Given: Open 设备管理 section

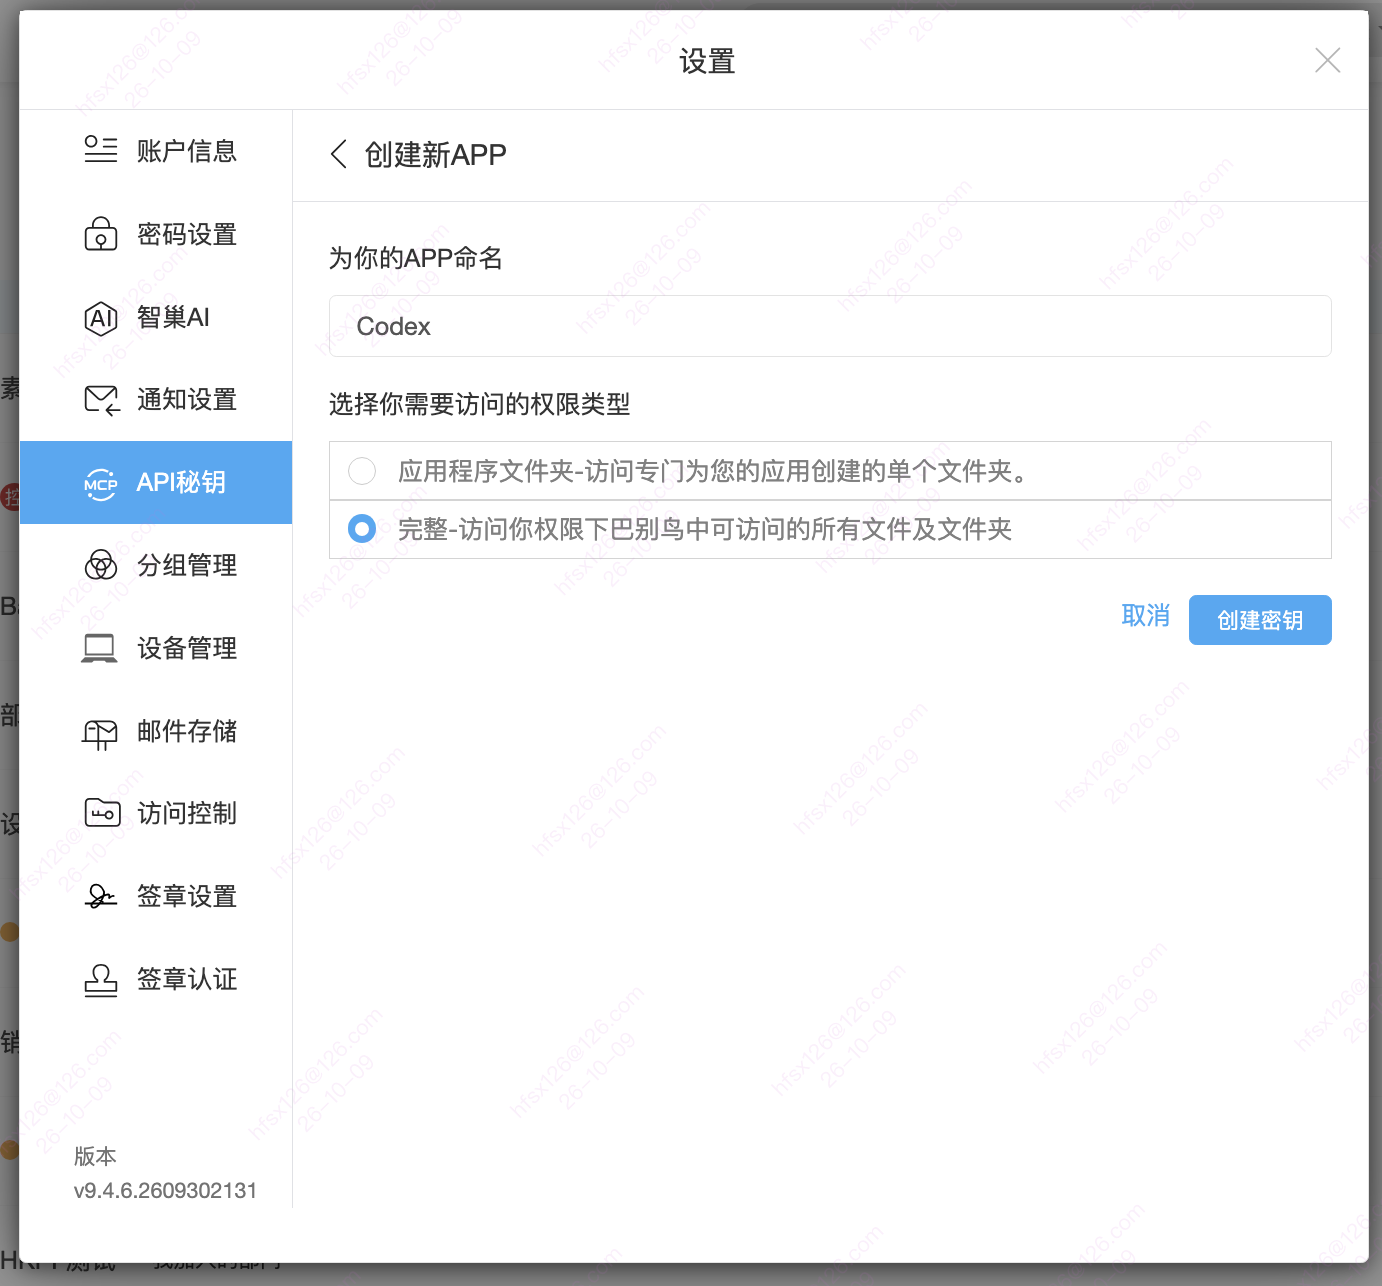Looking at the screenshot, I should click(156, 648).
